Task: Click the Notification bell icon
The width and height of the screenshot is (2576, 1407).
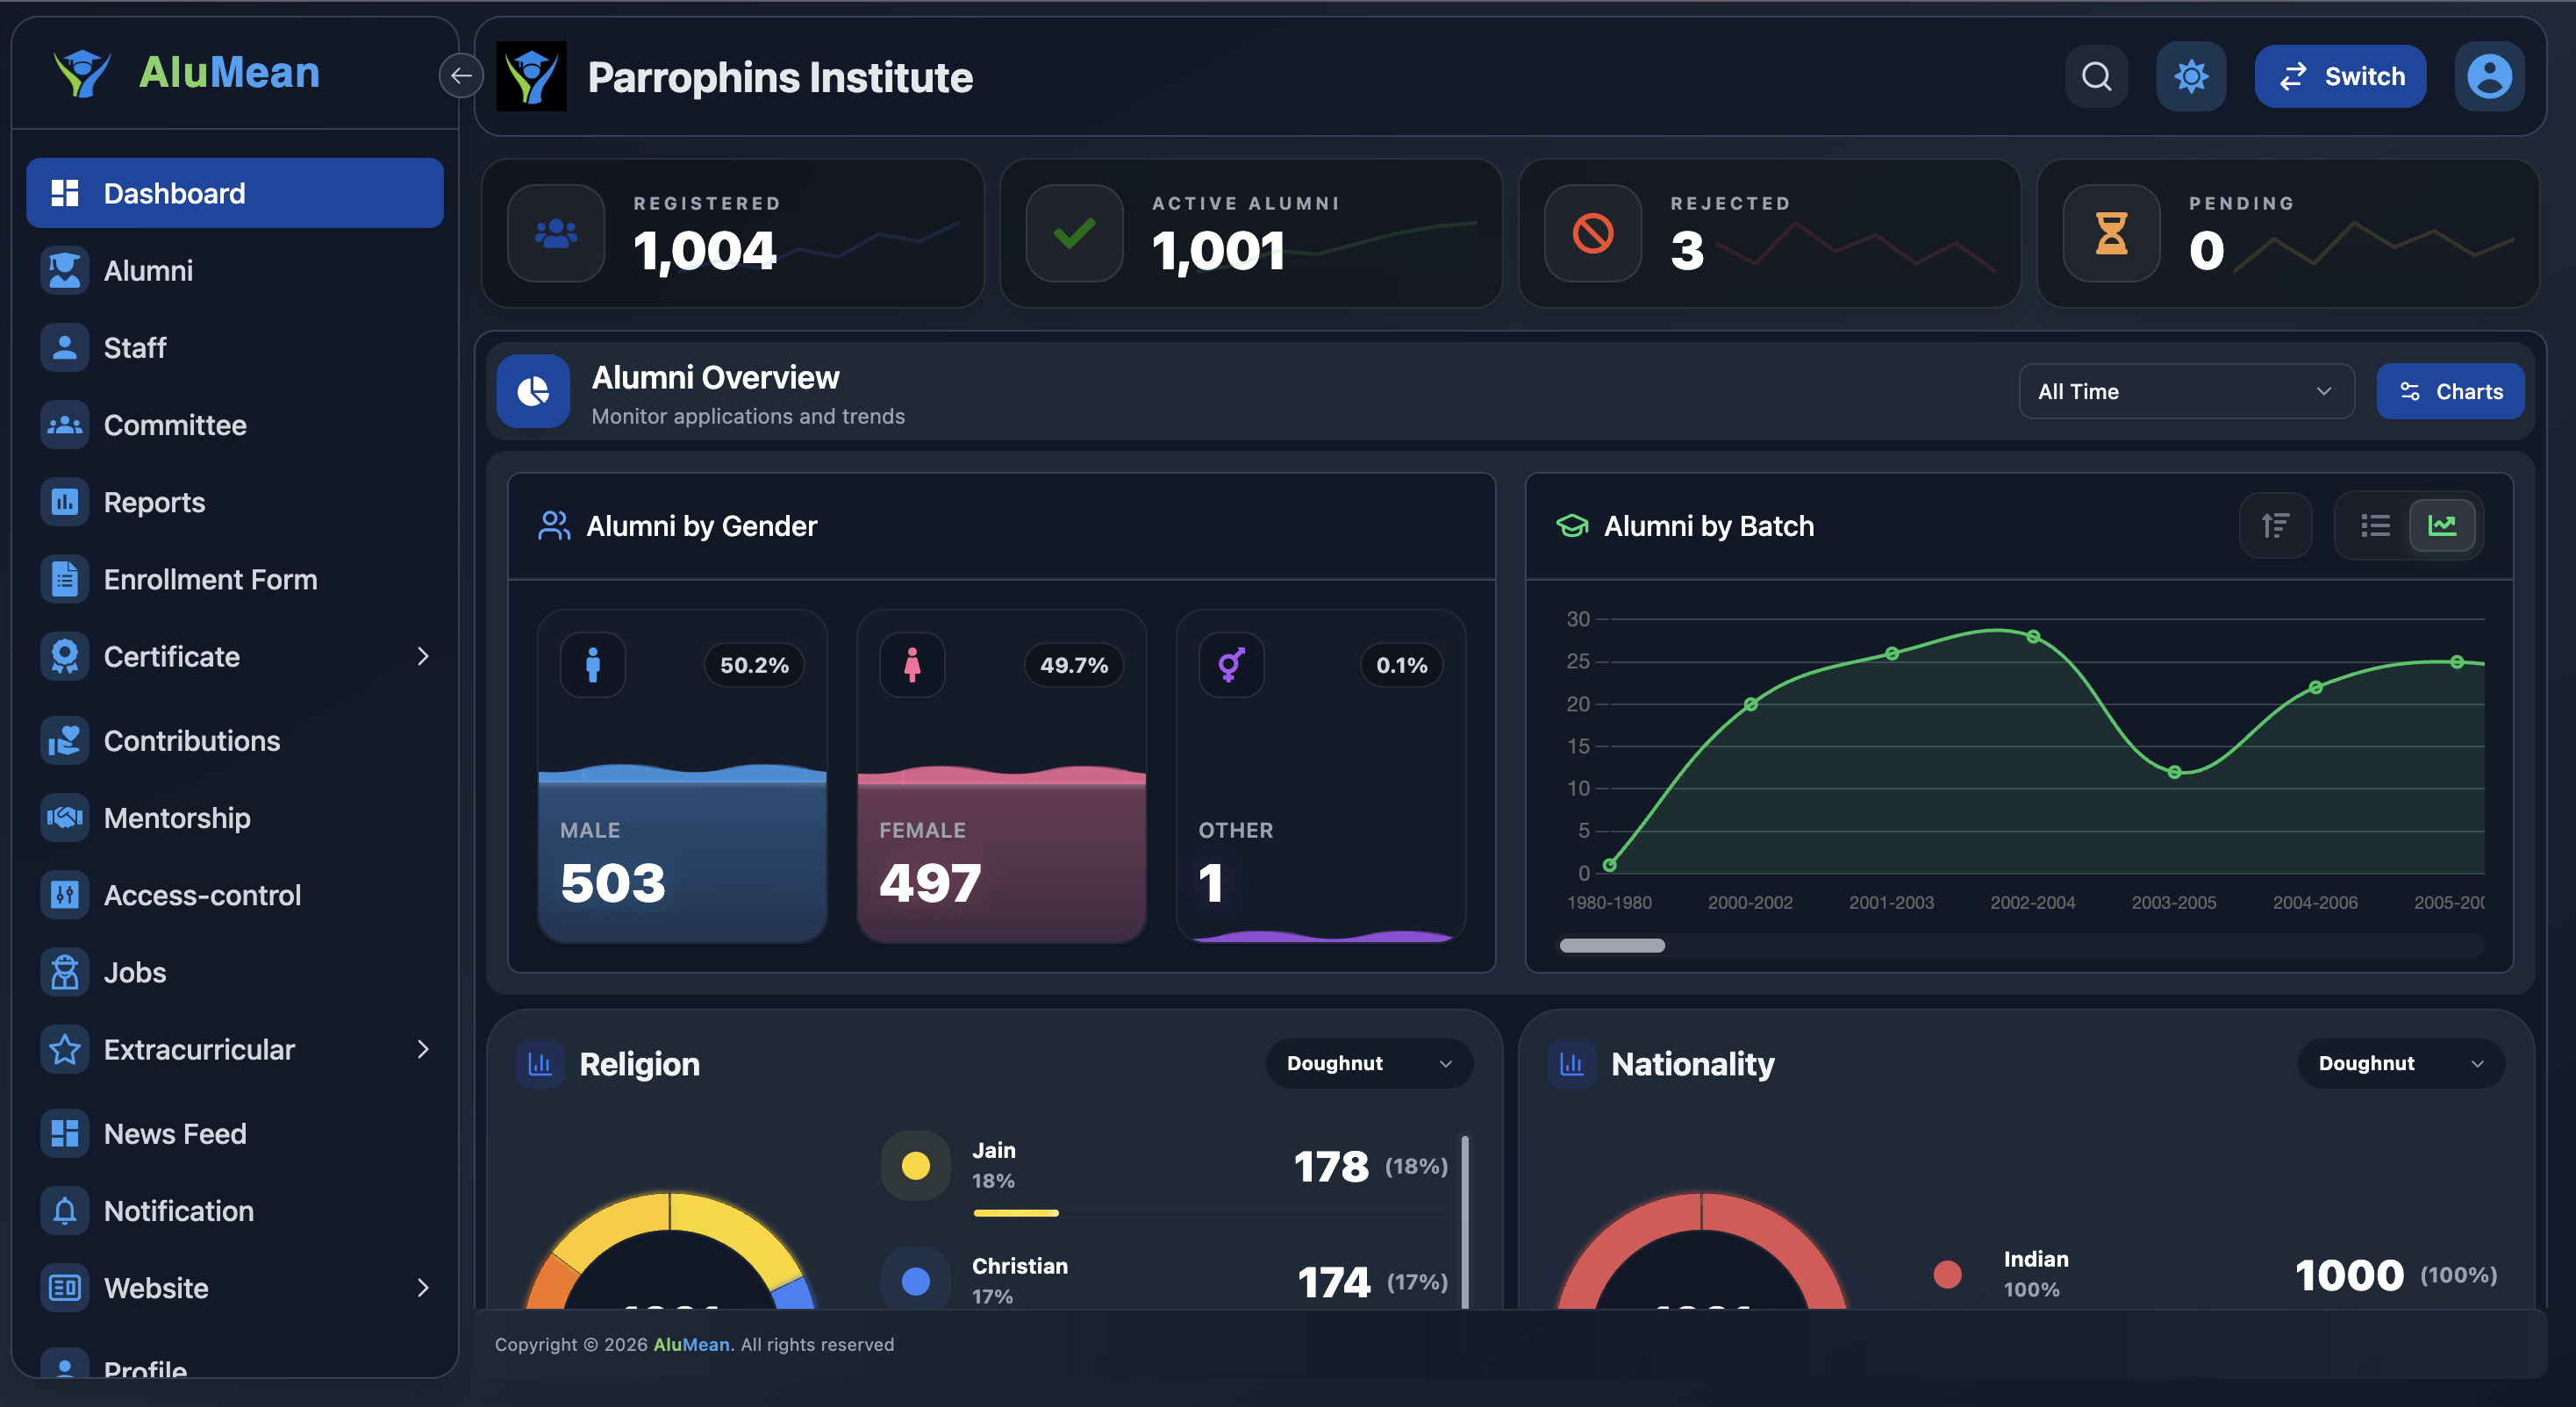Action: (64, 1210)
